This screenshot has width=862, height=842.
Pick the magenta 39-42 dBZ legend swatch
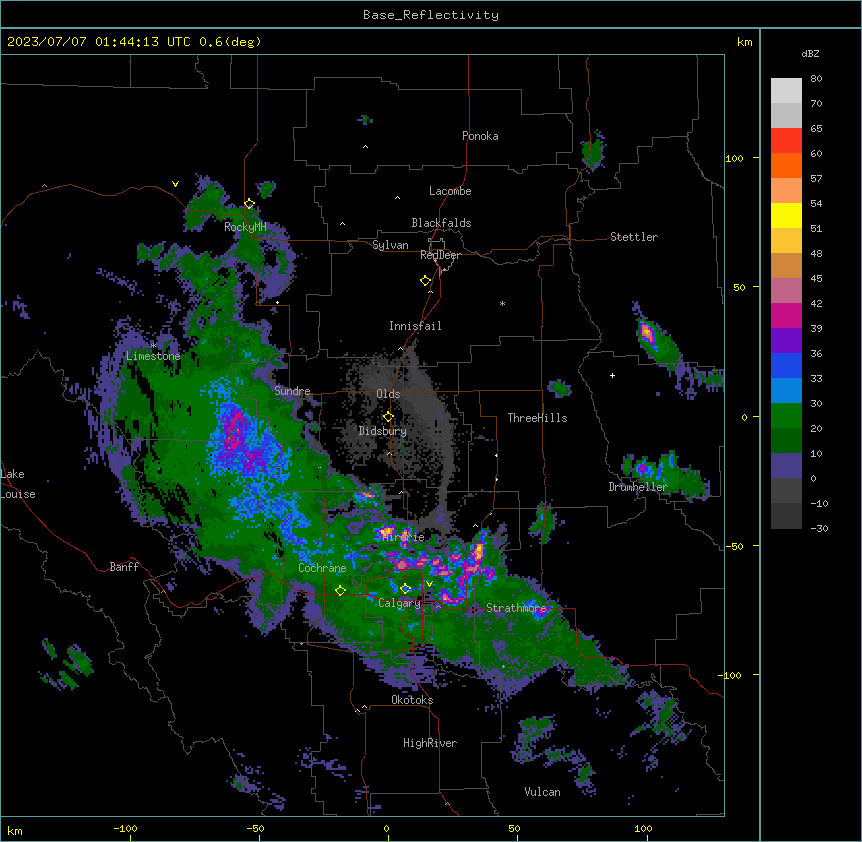786,316
